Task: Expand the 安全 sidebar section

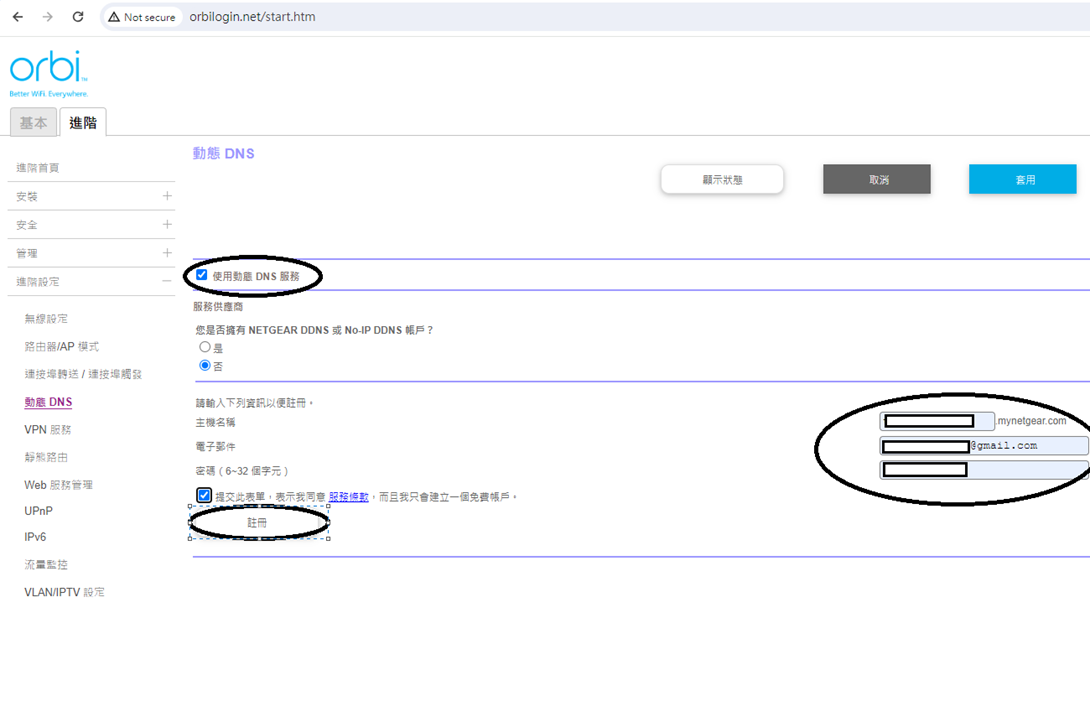Action: (167, 225)
